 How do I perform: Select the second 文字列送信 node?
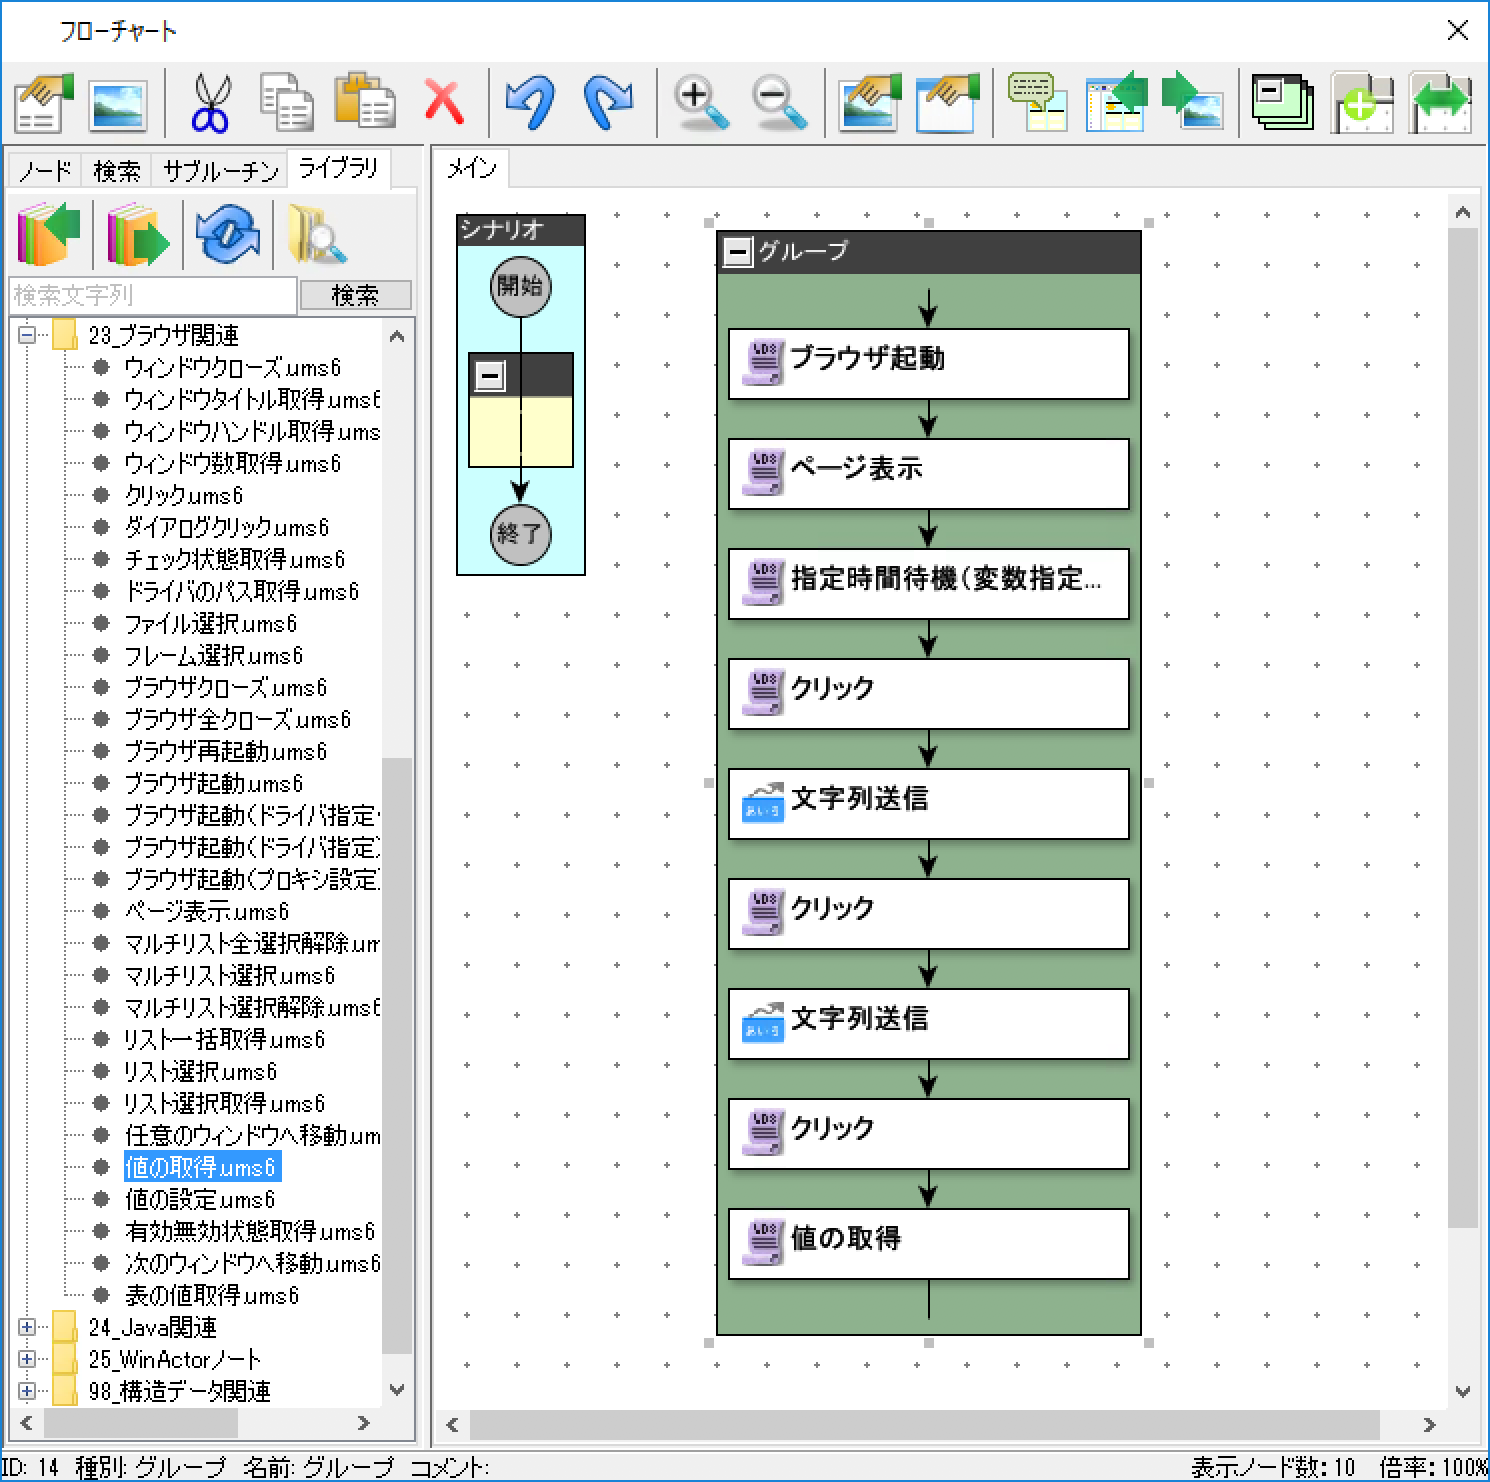pos(928,1024)
